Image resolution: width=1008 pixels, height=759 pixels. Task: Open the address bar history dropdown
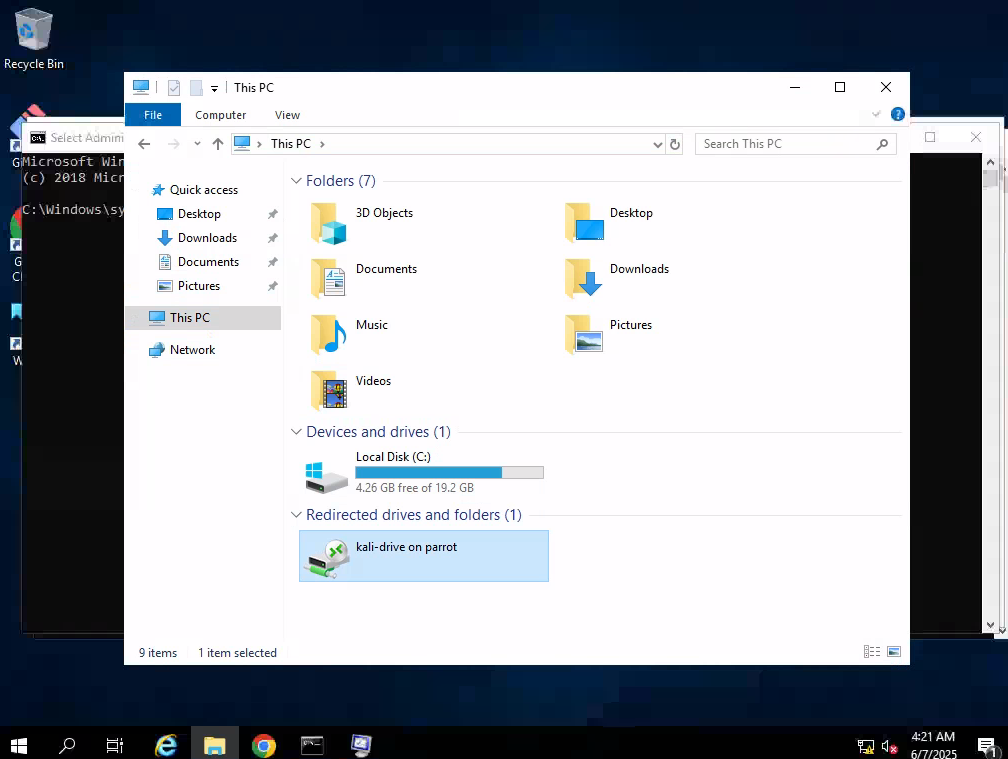click(x=657, y=144)
